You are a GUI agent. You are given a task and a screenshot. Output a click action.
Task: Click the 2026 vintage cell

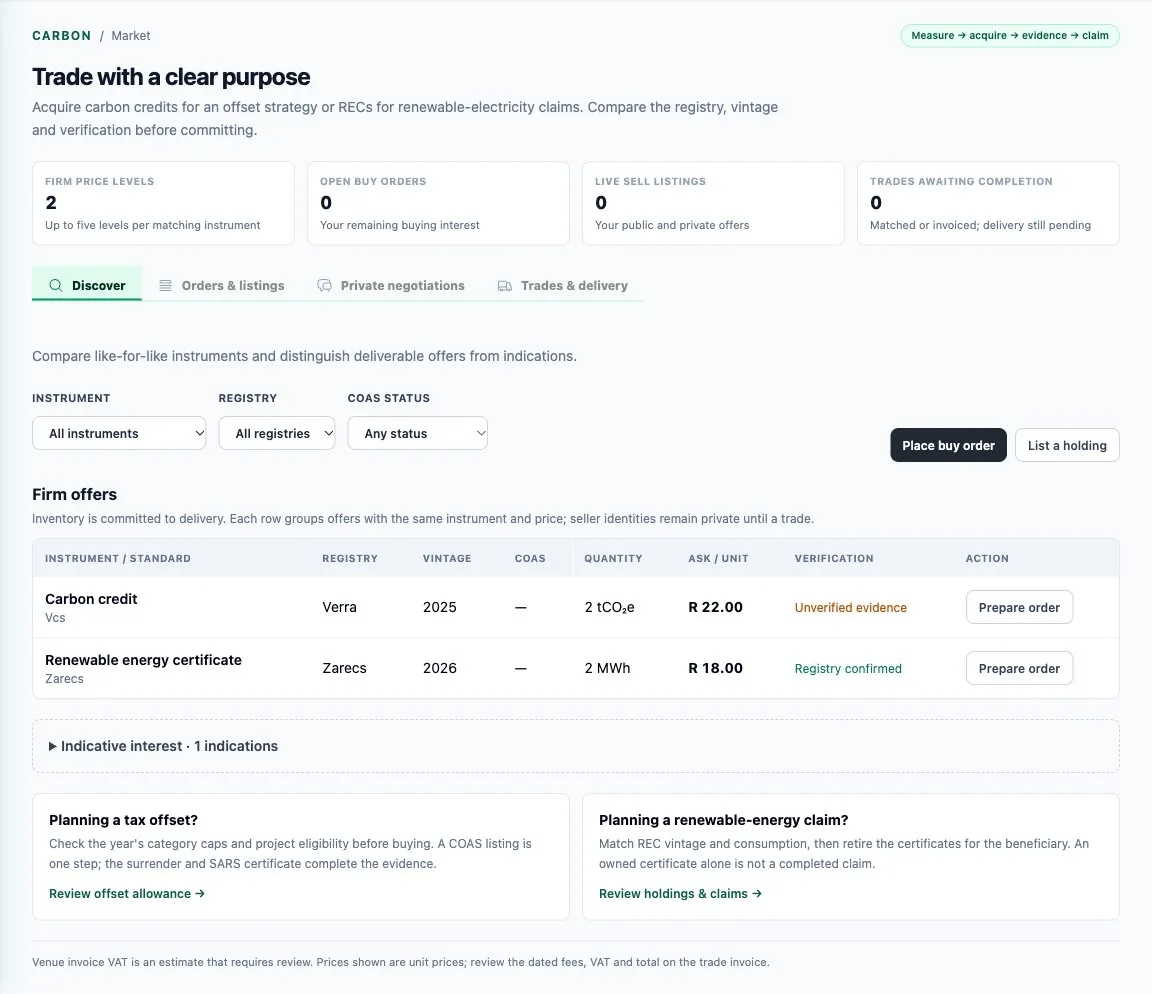point(439,668)
